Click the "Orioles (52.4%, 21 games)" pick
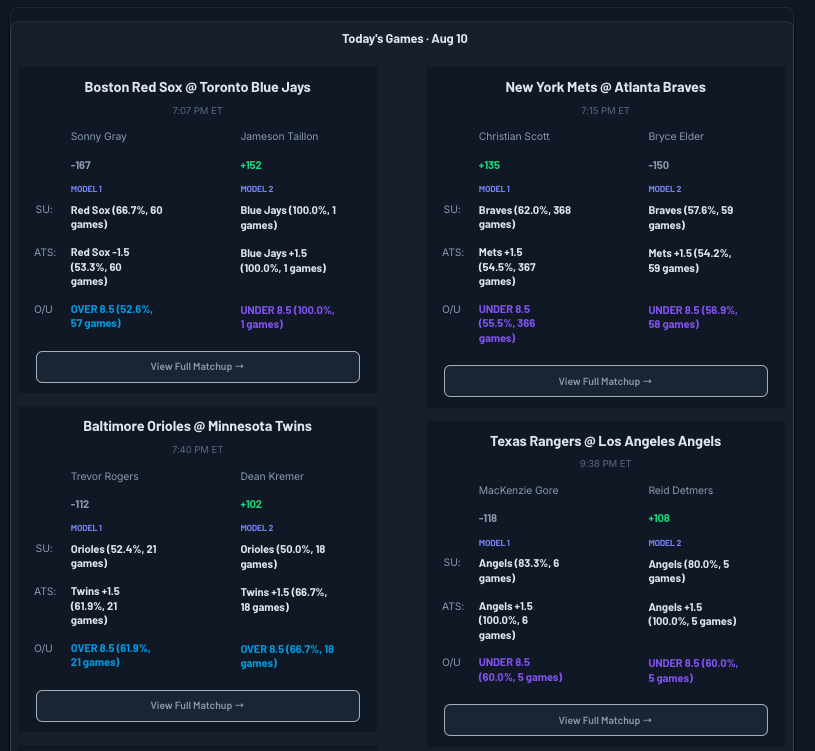This screenshot has width=815, height=751. (x=114, y=556)
